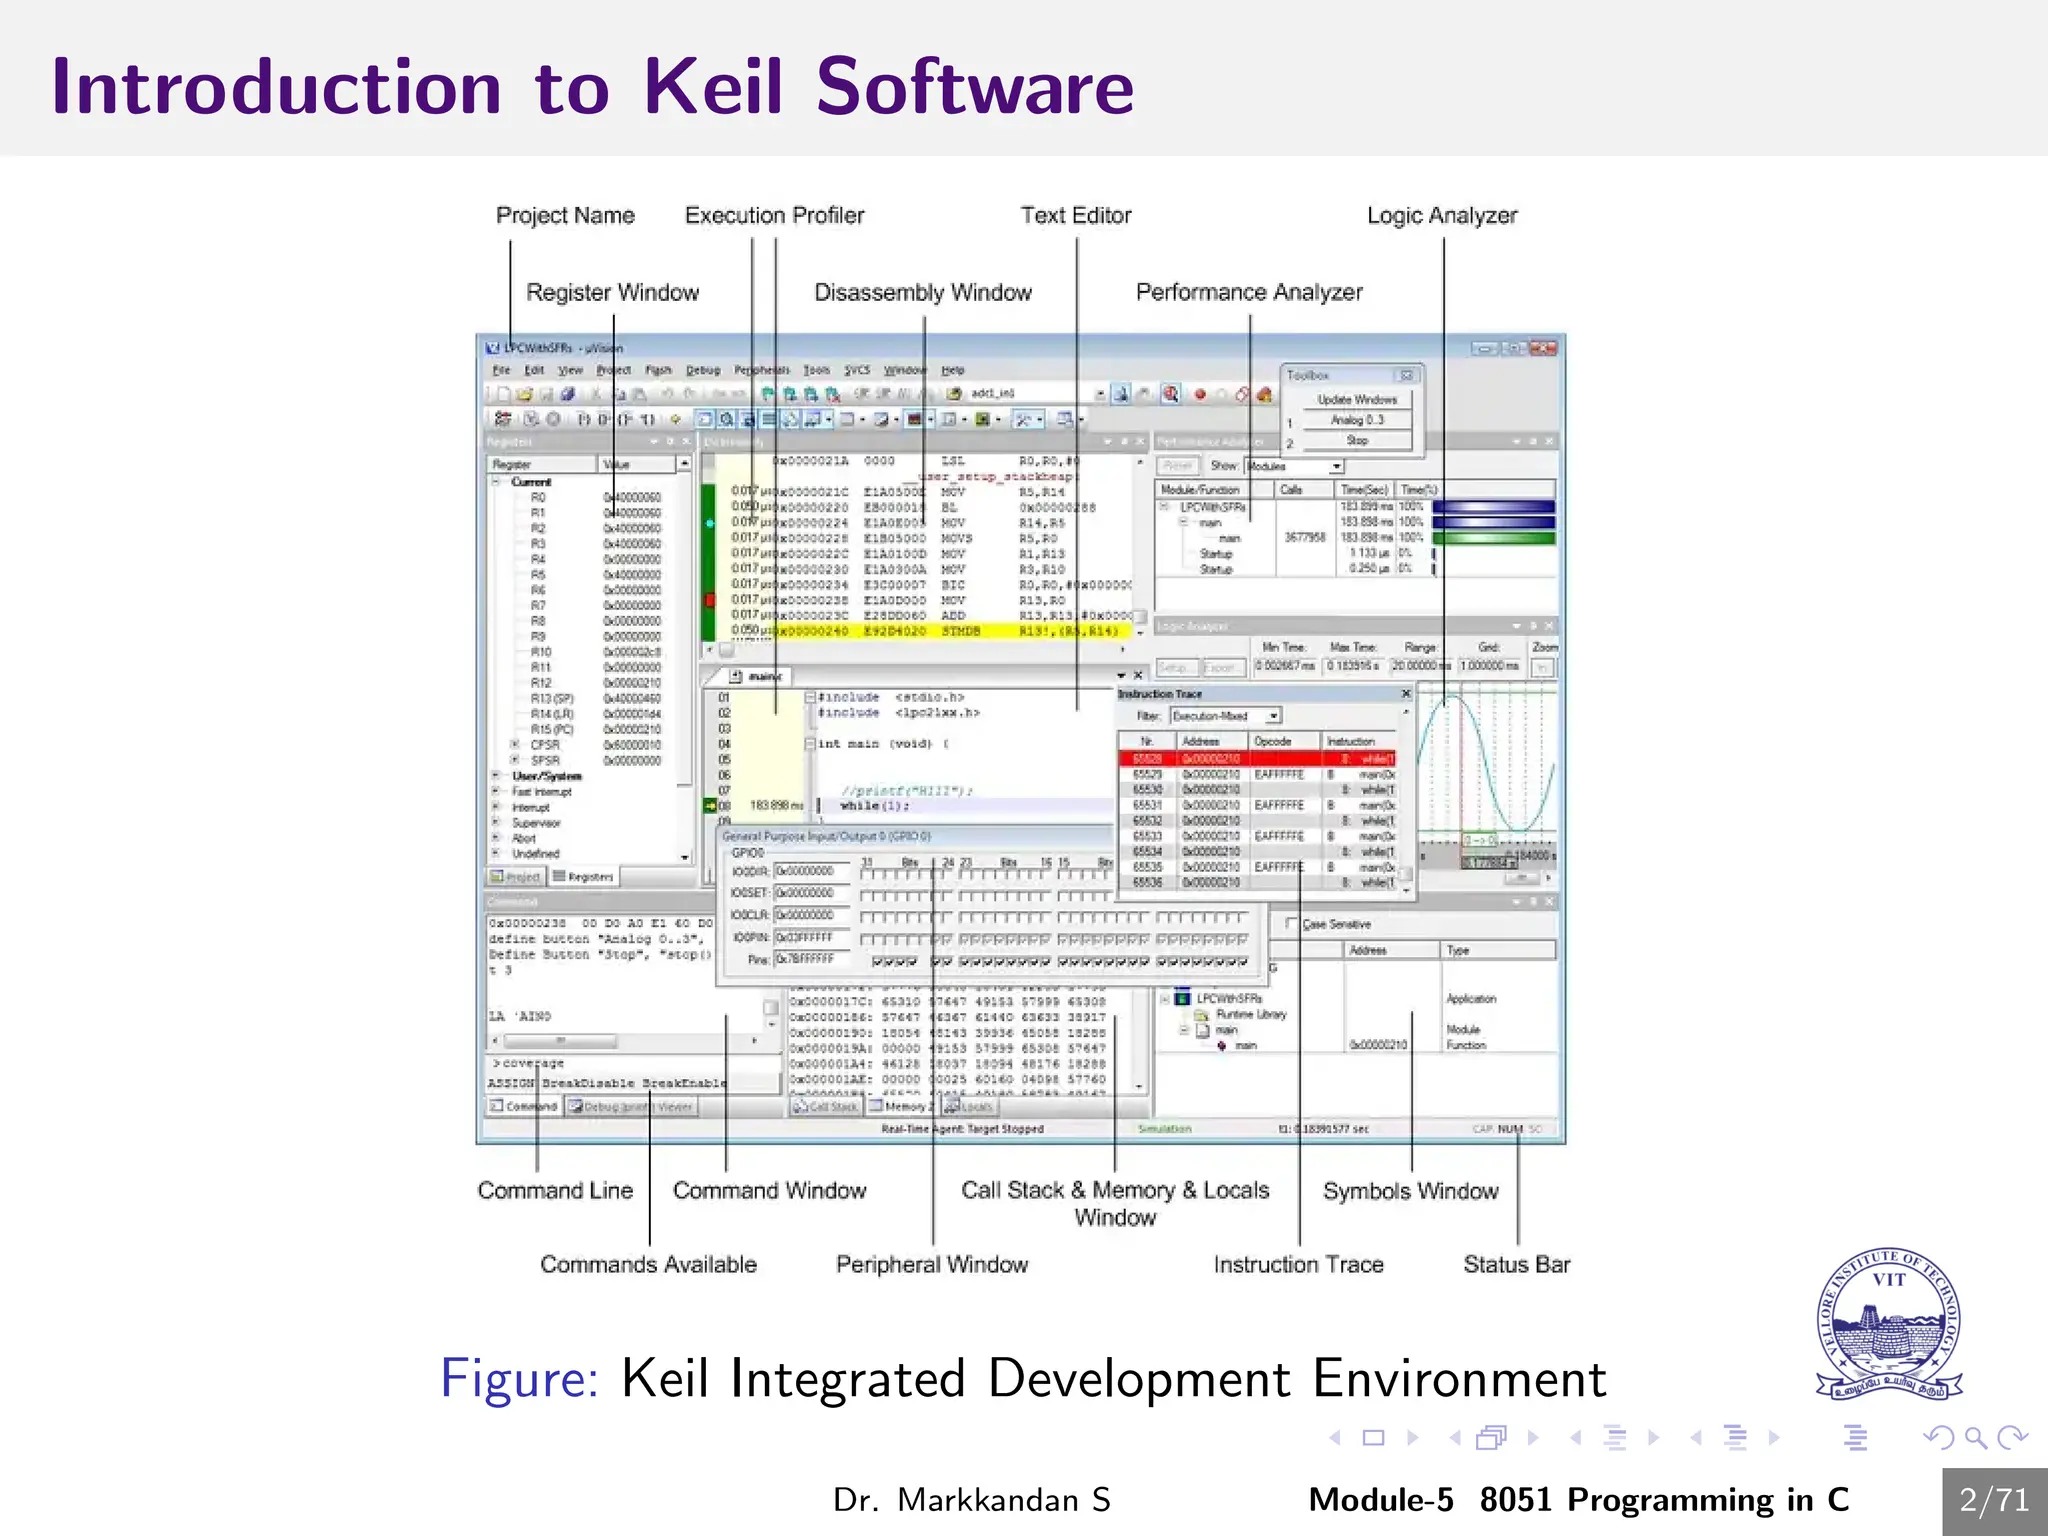Screen dimensions: 2048x1536
Task: Click the Update Windows Toolbox button
Action: point(1357,400)
